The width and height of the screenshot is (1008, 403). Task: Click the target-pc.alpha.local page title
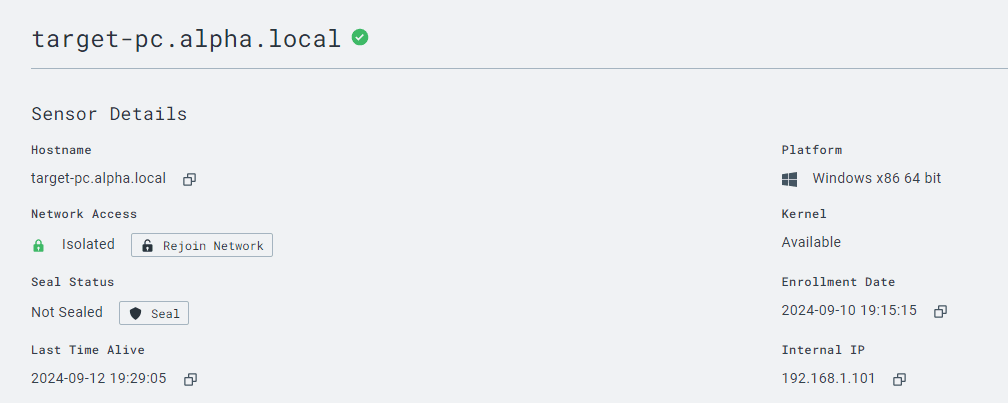[x=187, y=39]
